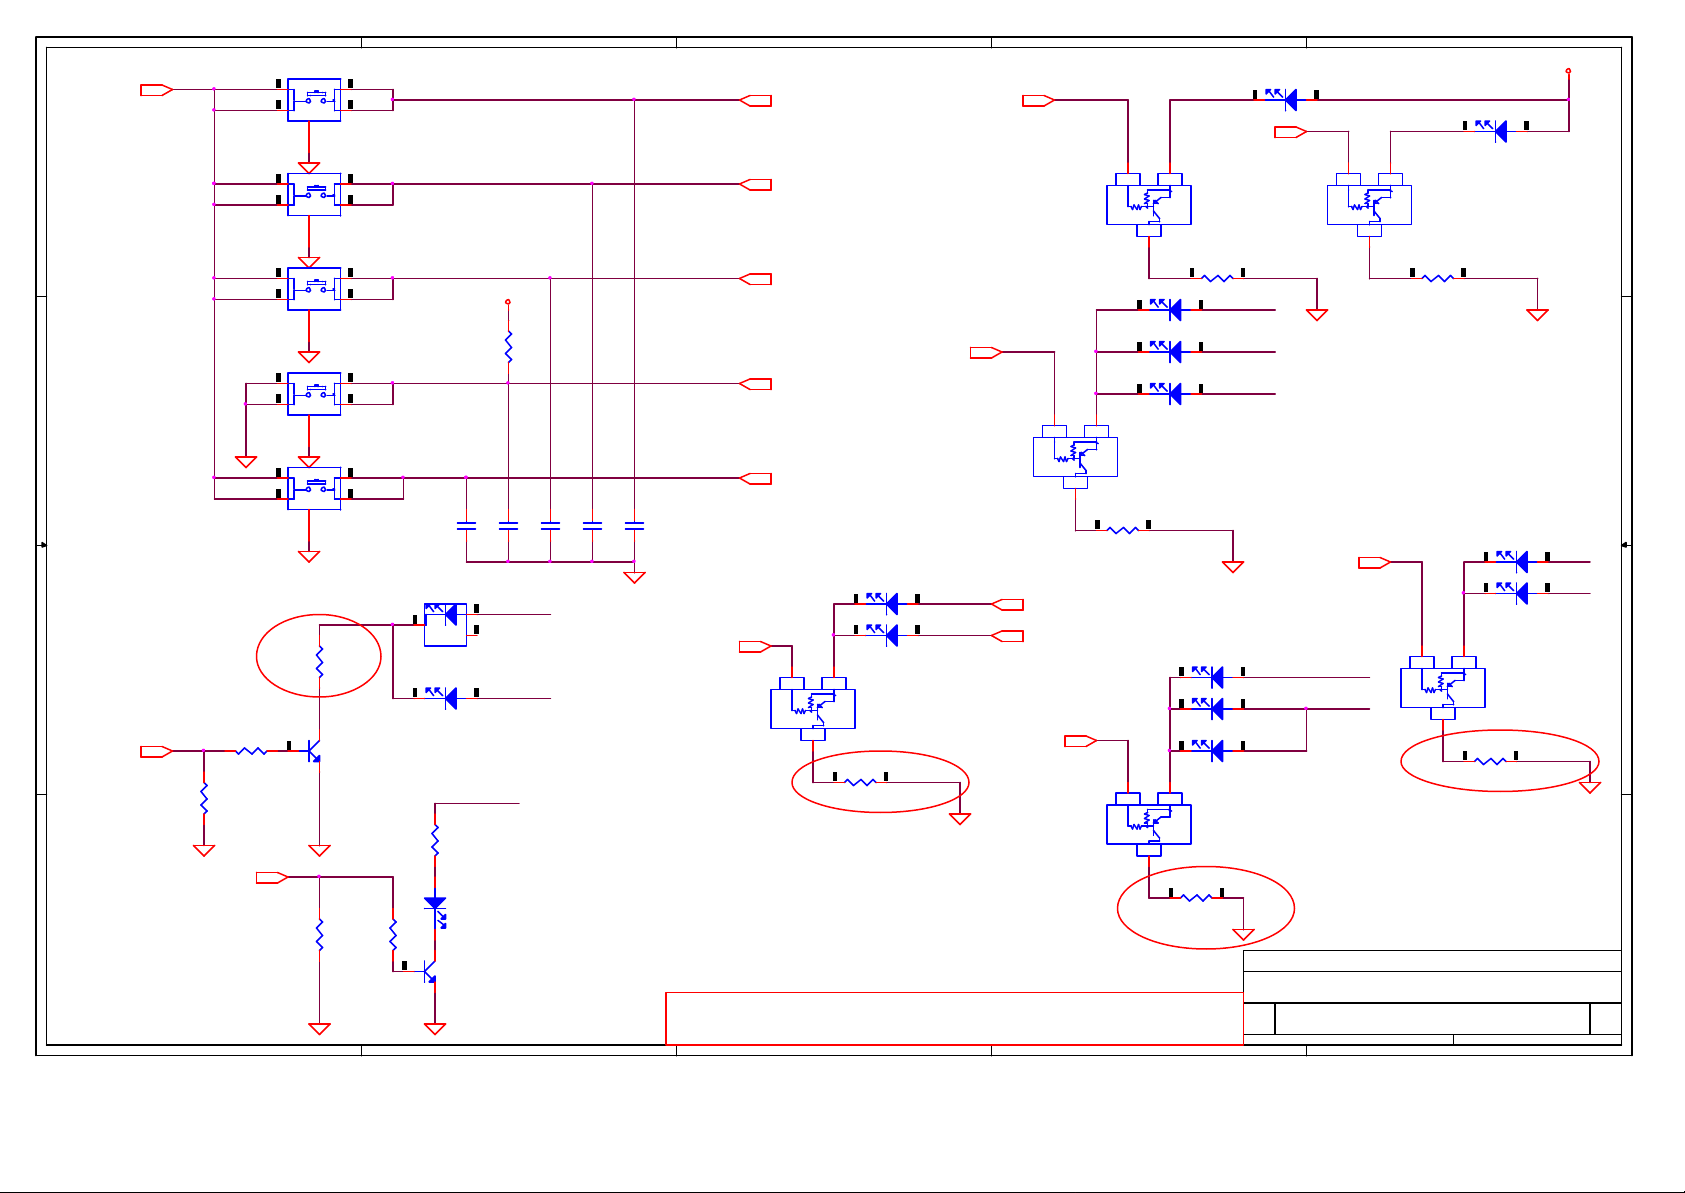Select the pull-down resistor under the left port wire
1685x1193 pixels.
[204, 797]
